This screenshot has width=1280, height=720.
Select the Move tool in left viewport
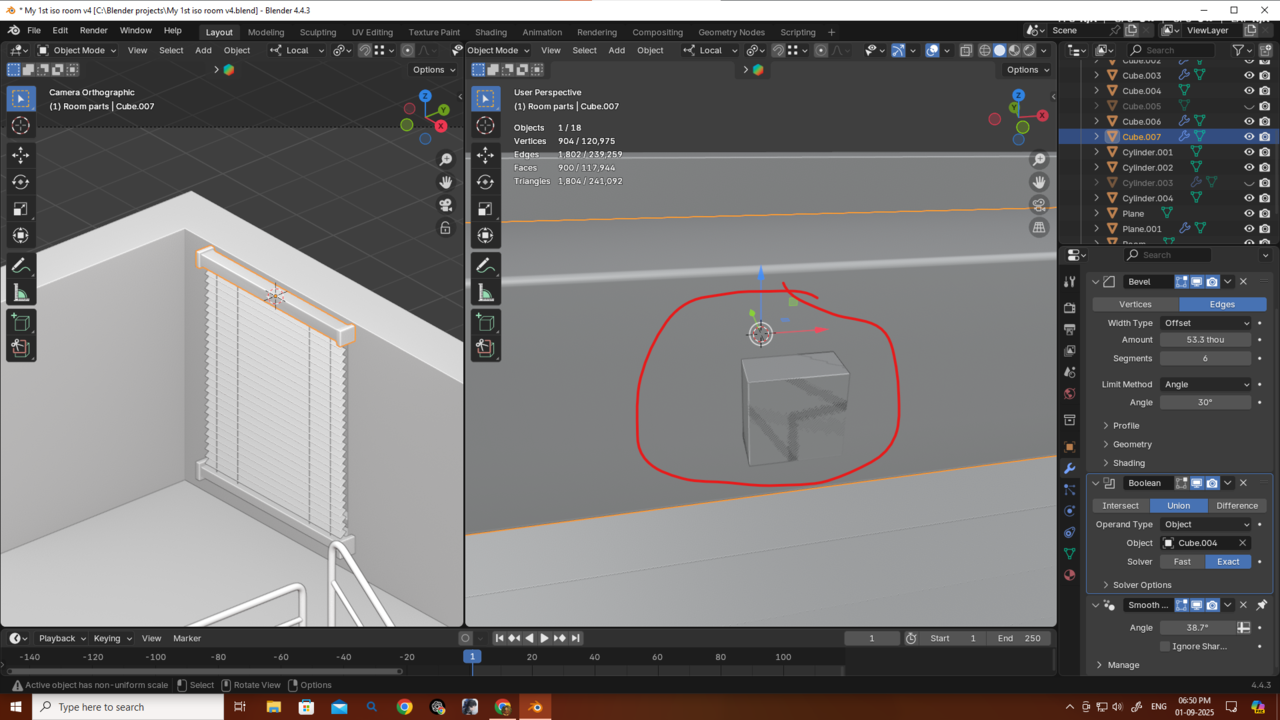pos(21,155)
